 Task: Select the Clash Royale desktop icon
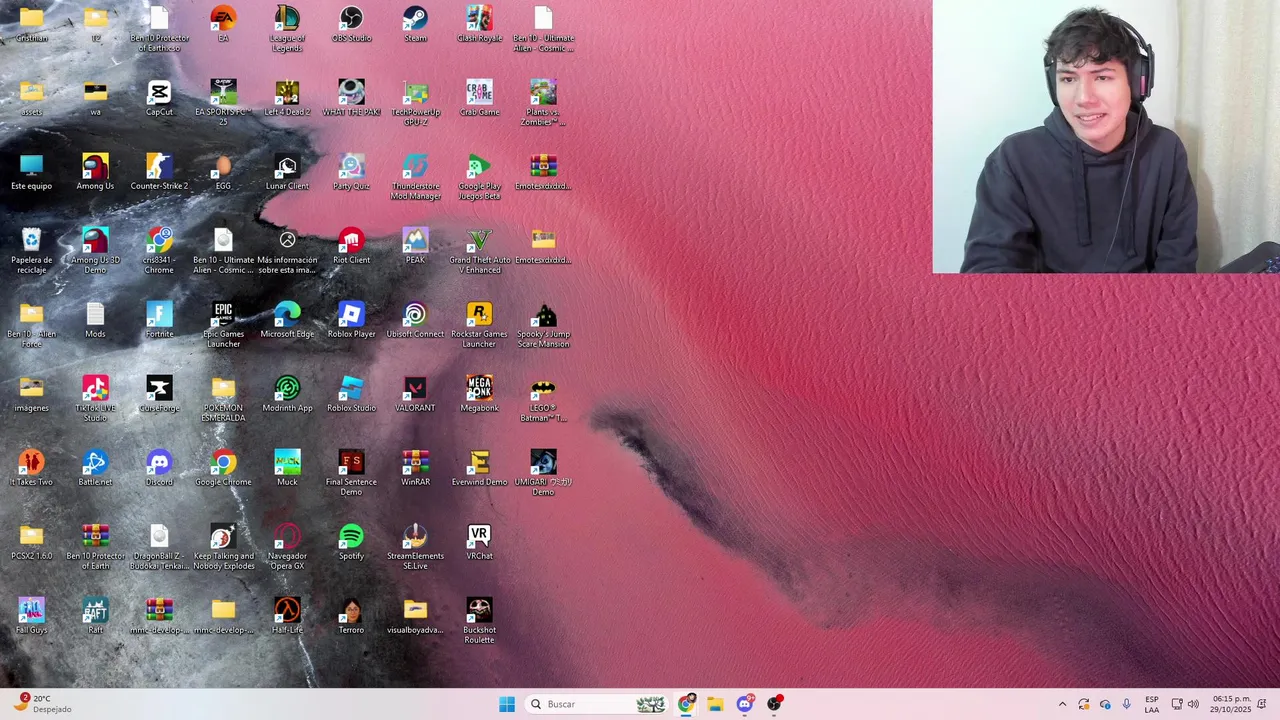point(479,24)
